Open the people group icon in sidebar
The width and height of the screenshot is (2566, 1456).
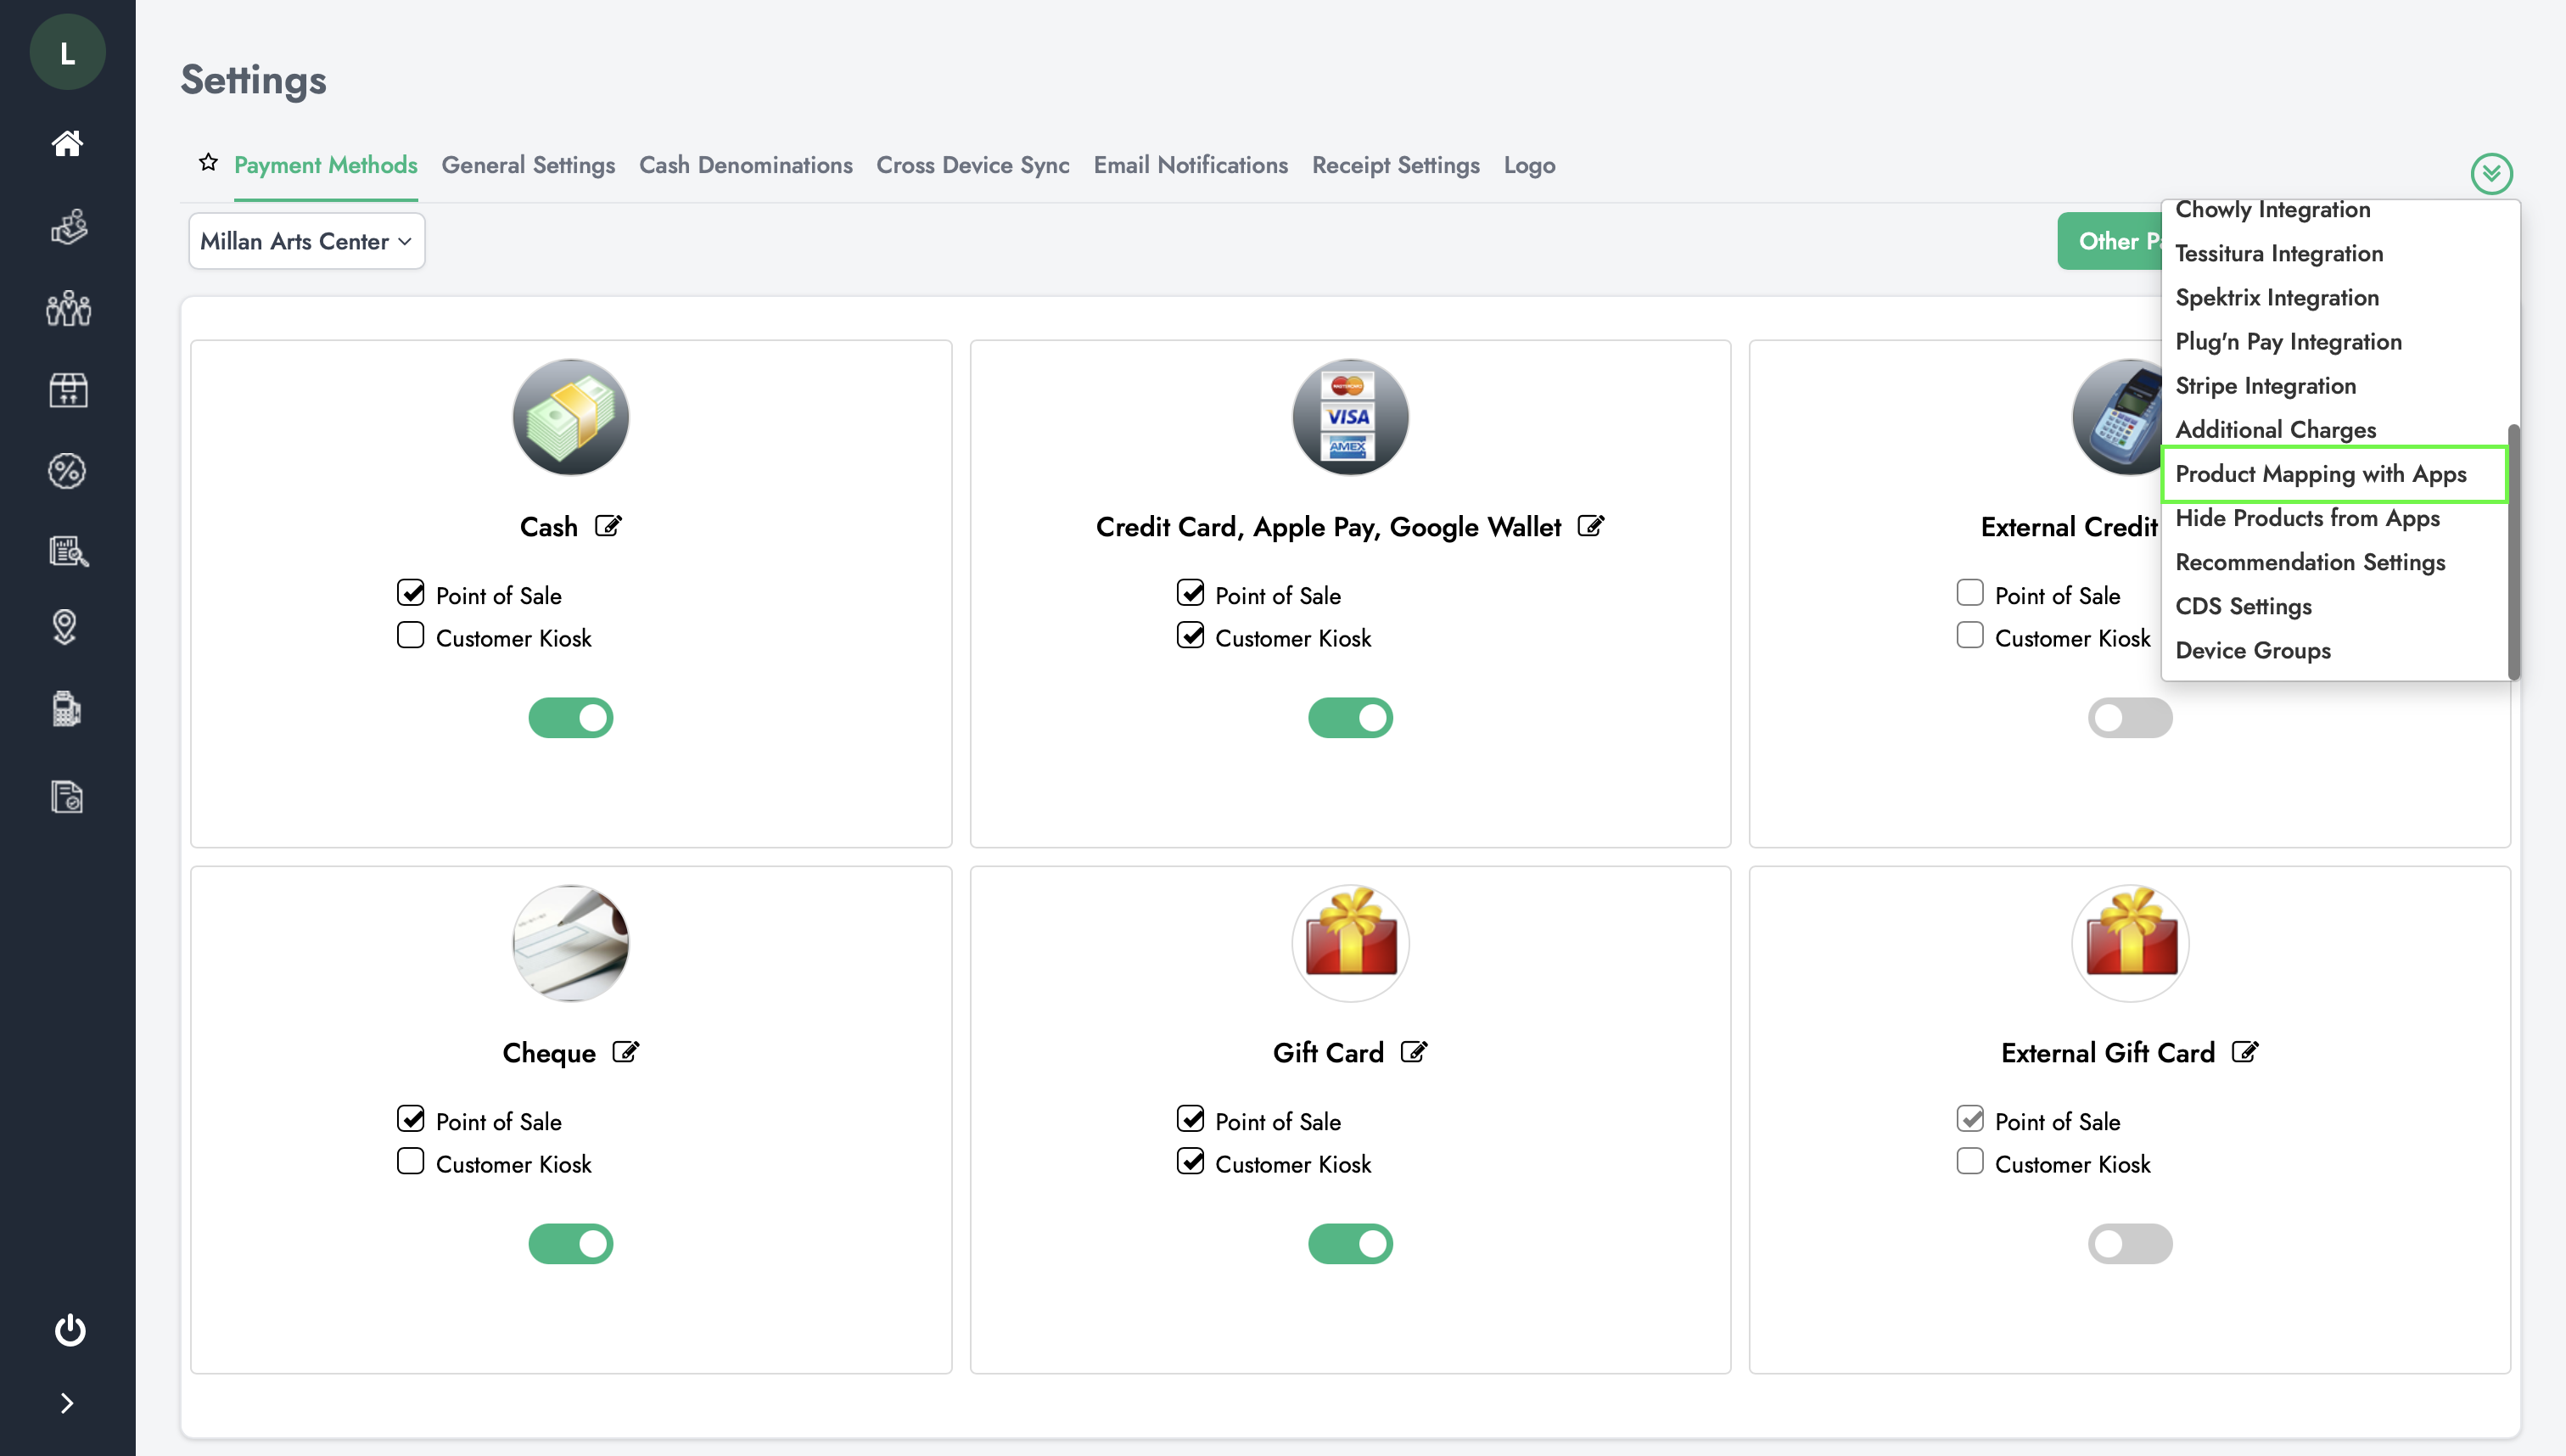[68, 308]
